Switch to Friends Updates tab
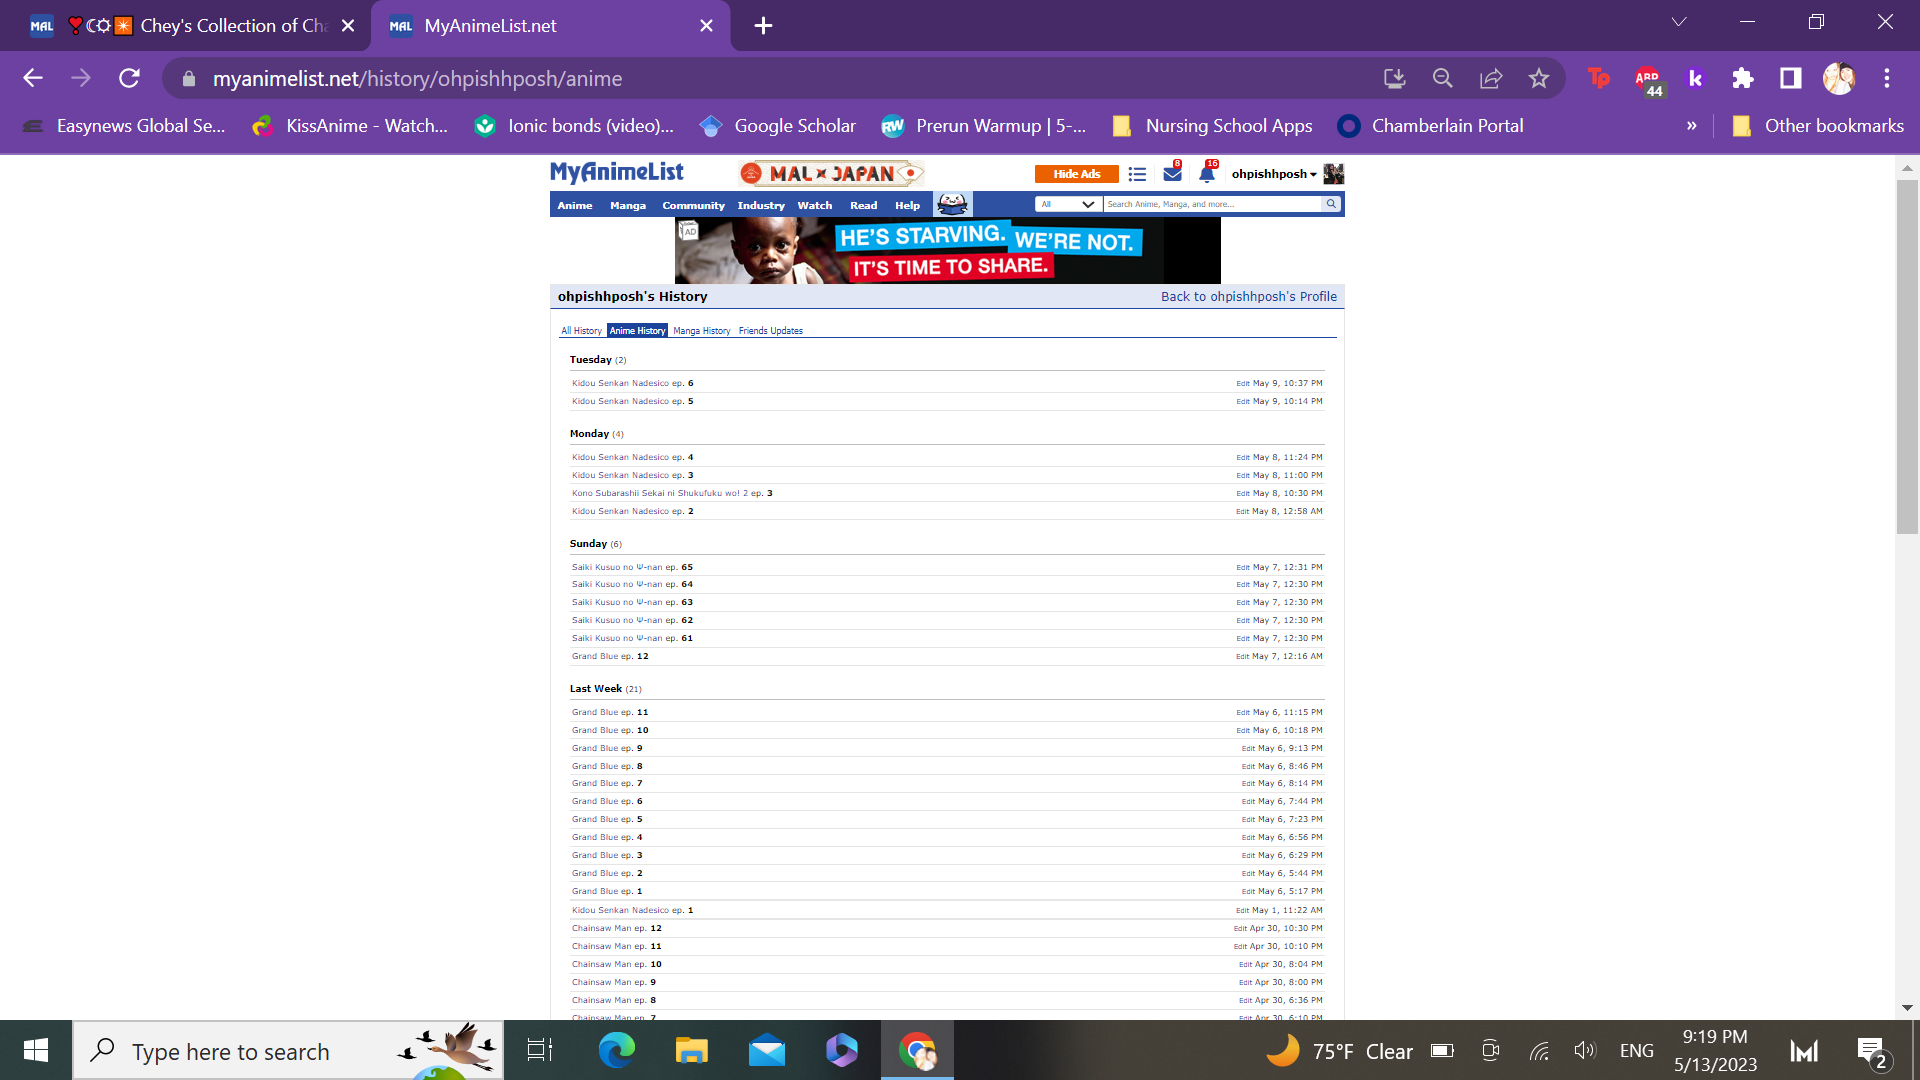The height and width of the screenshot is (1080, 1920). pos(771,331)
